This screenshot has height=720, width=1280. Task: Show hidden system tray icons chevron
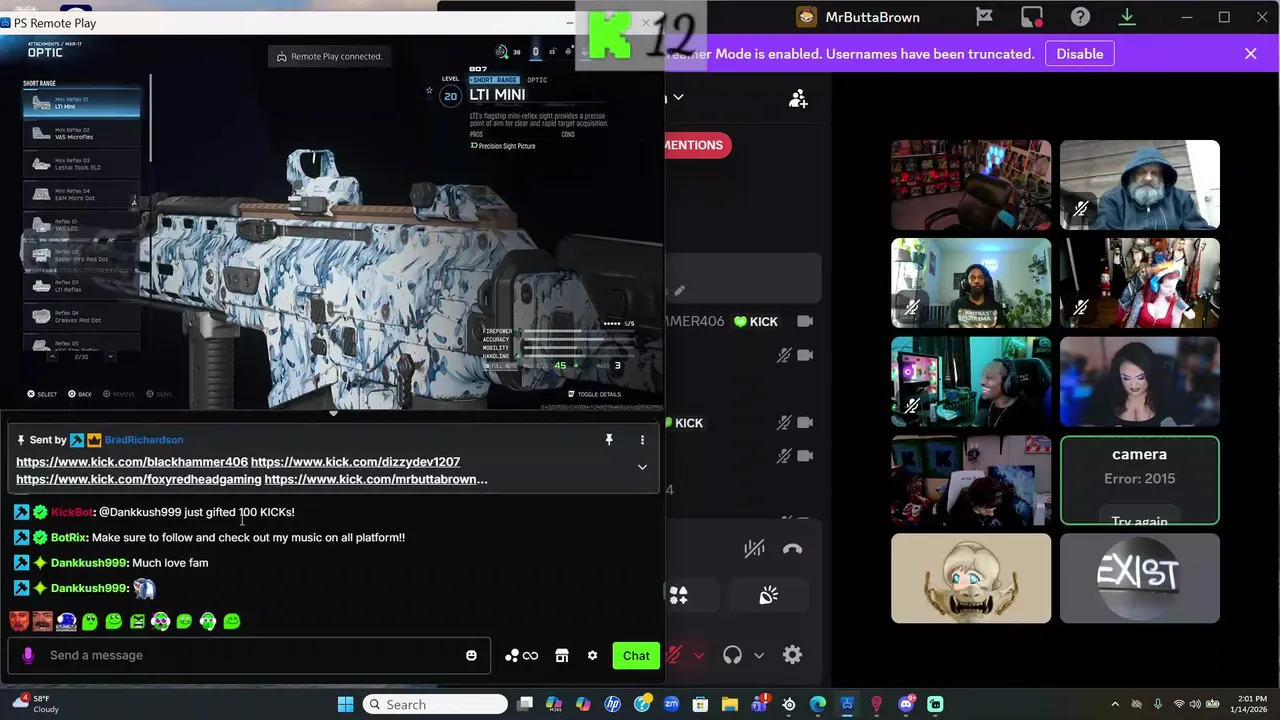[x=1115, y=704]
